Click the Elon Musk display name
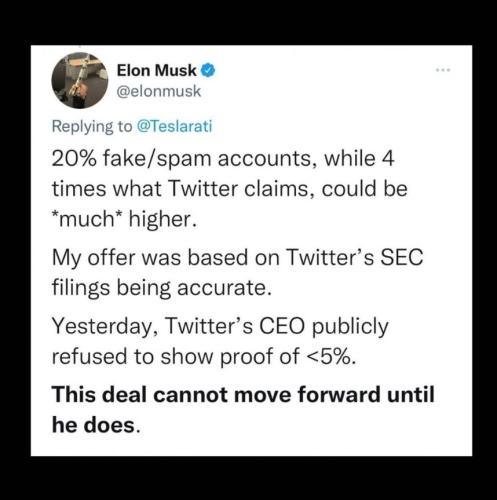Image resolution: width=497 pixels, height=500 pixels. [x=157, y=70]
